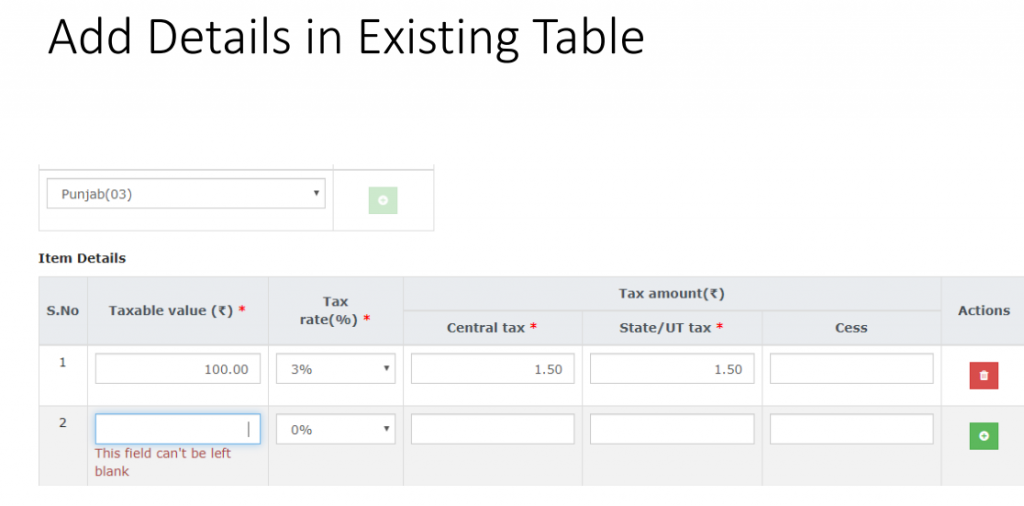Click the empty Cess field in row 1

coord(852,369)
